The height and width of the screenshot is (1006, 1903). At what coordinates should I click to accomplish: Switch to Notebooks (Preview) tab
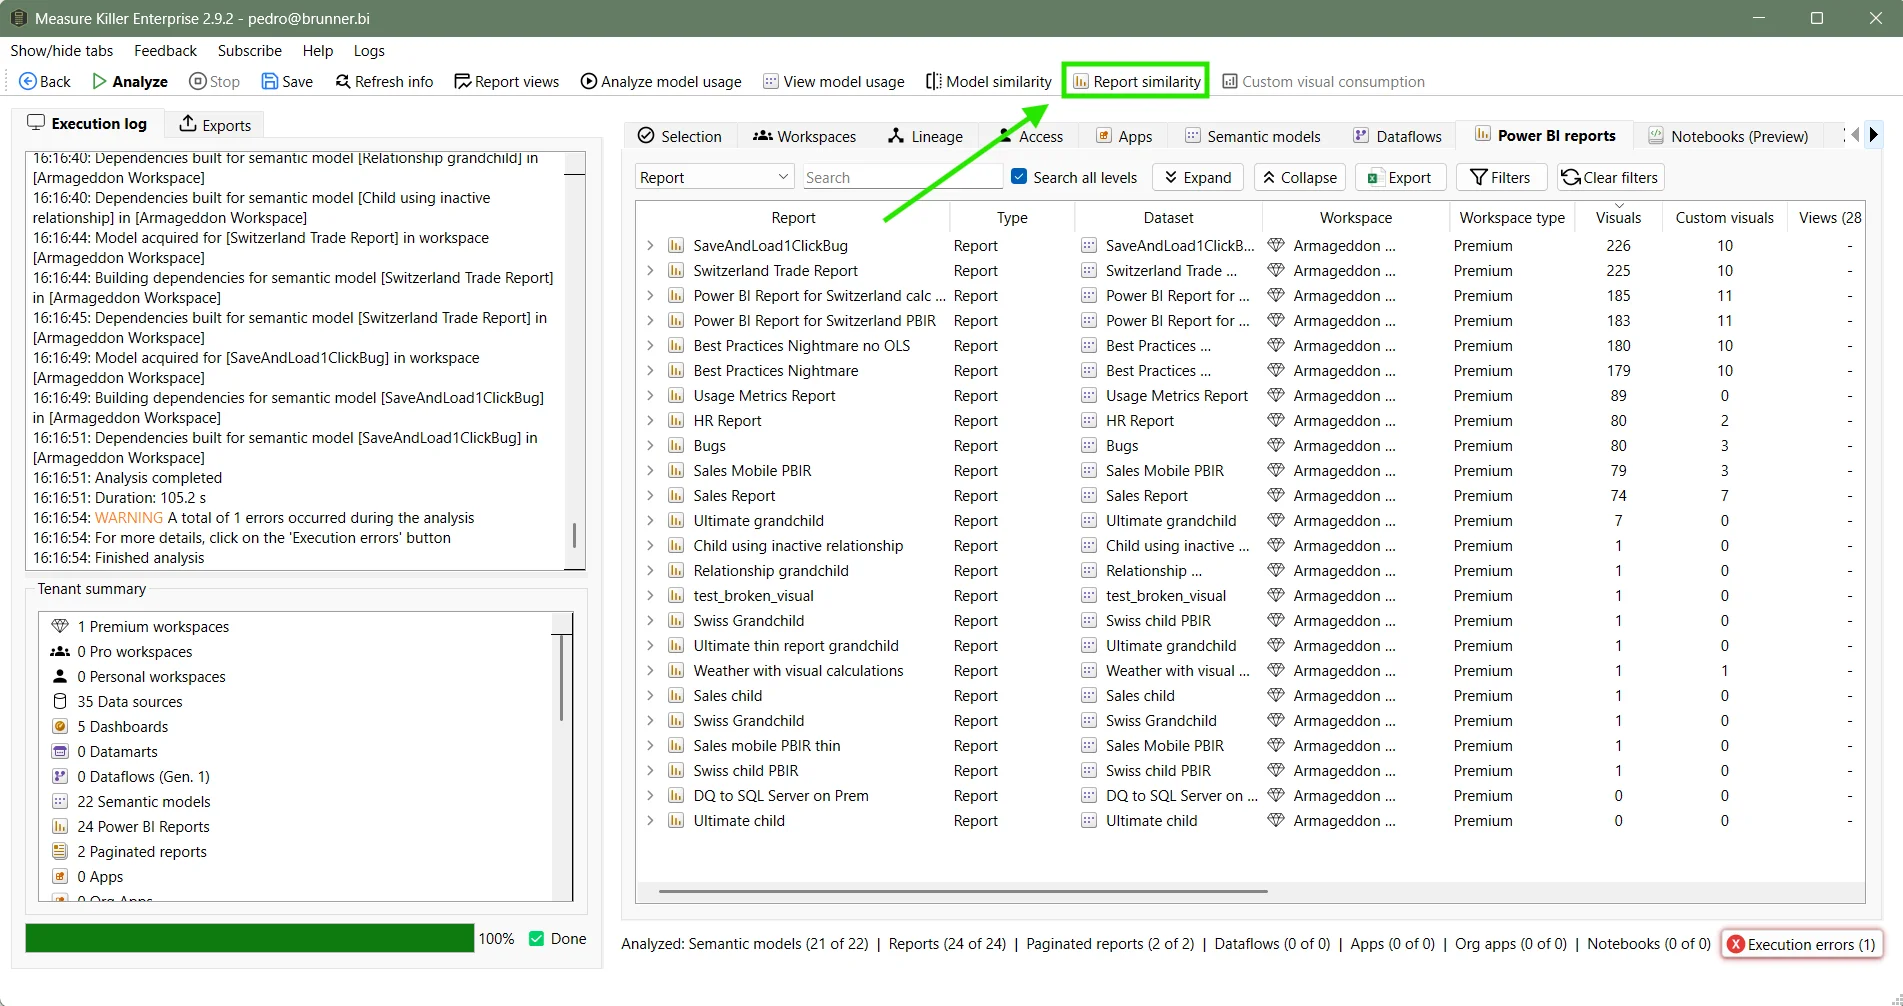pos(1728,136)
